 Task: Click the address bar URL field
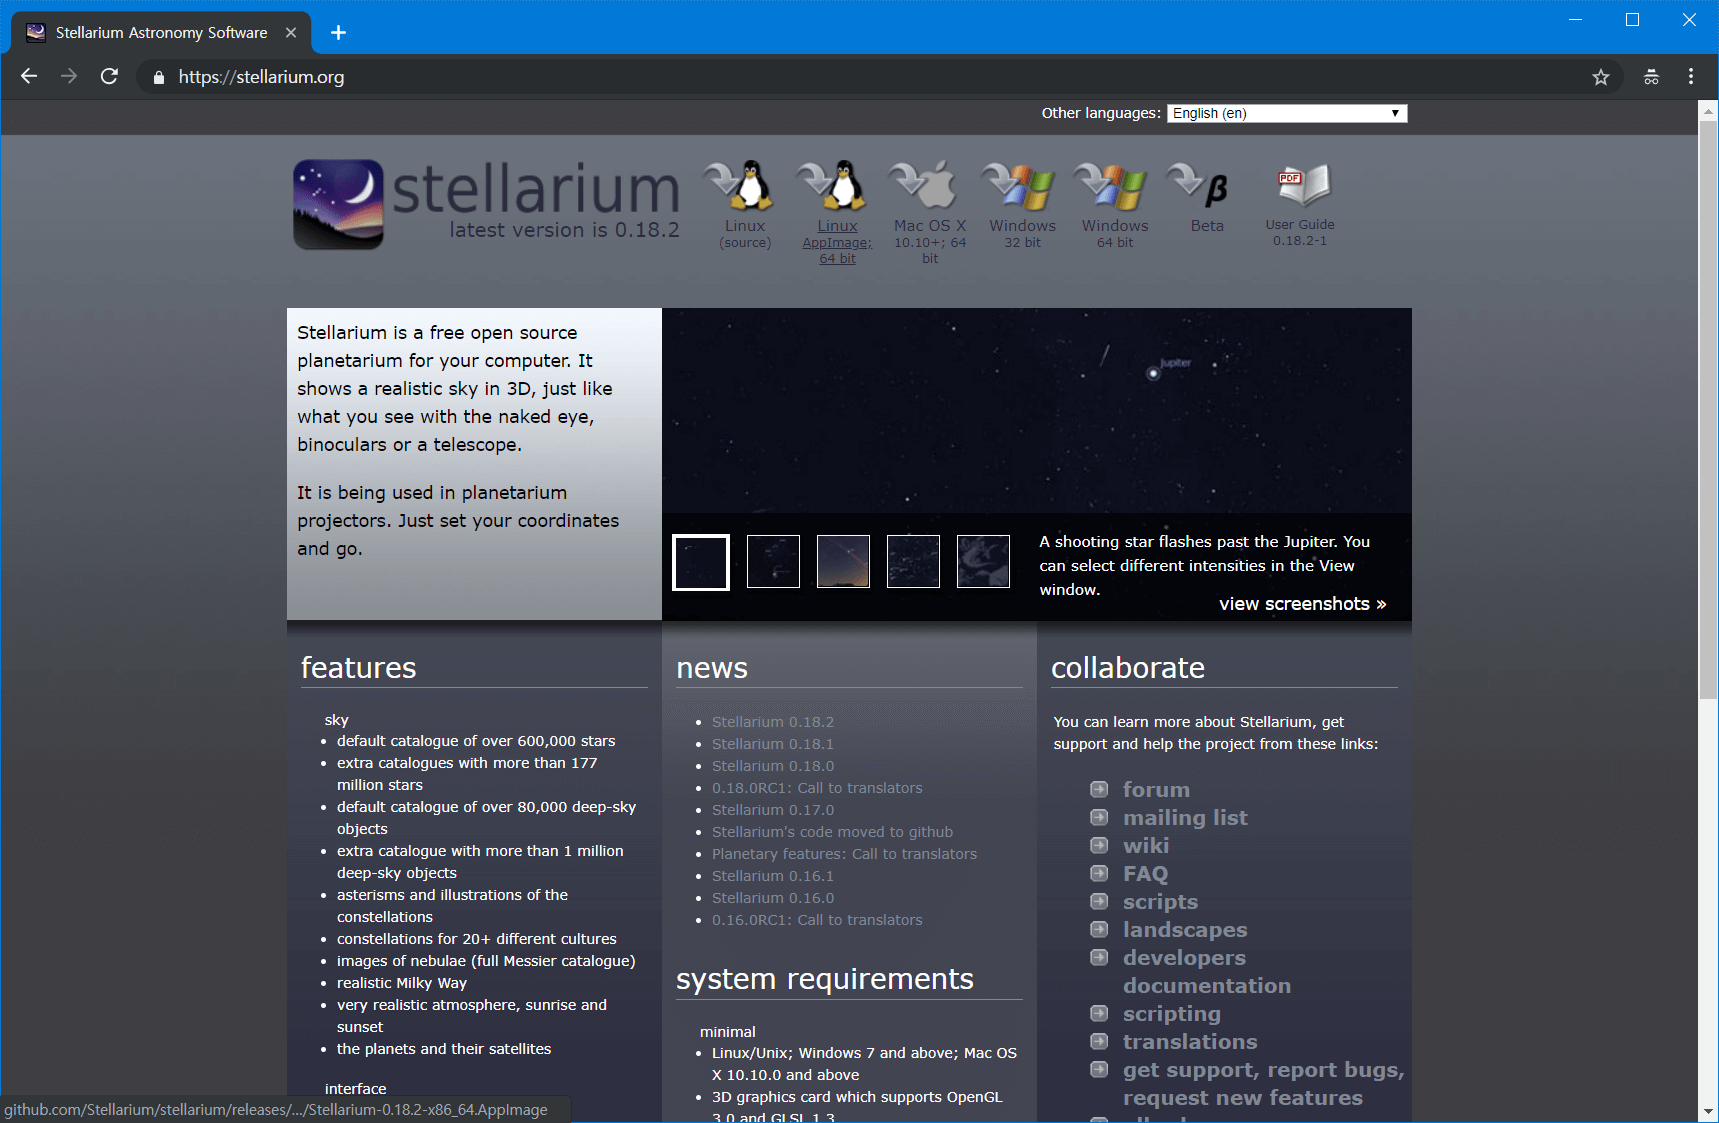coord(800,77)
